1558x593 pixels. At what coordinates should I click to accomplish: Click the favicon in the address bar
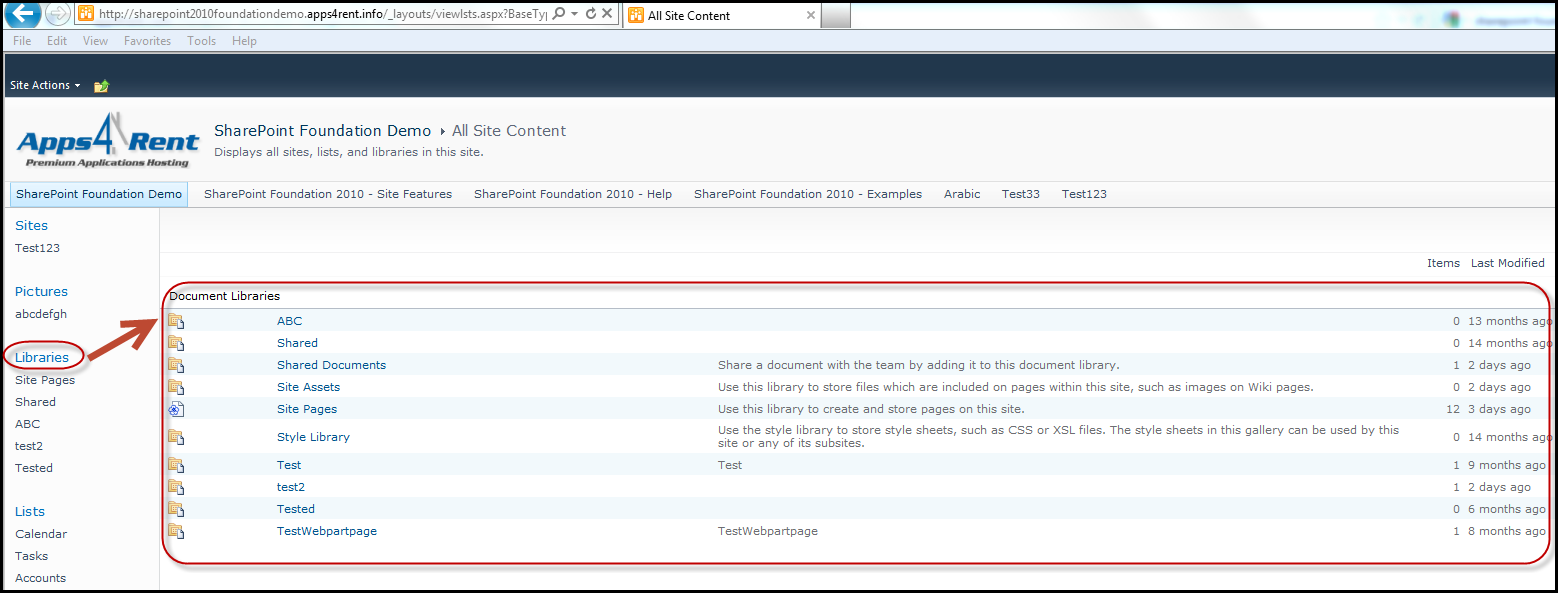click(86, 14)
